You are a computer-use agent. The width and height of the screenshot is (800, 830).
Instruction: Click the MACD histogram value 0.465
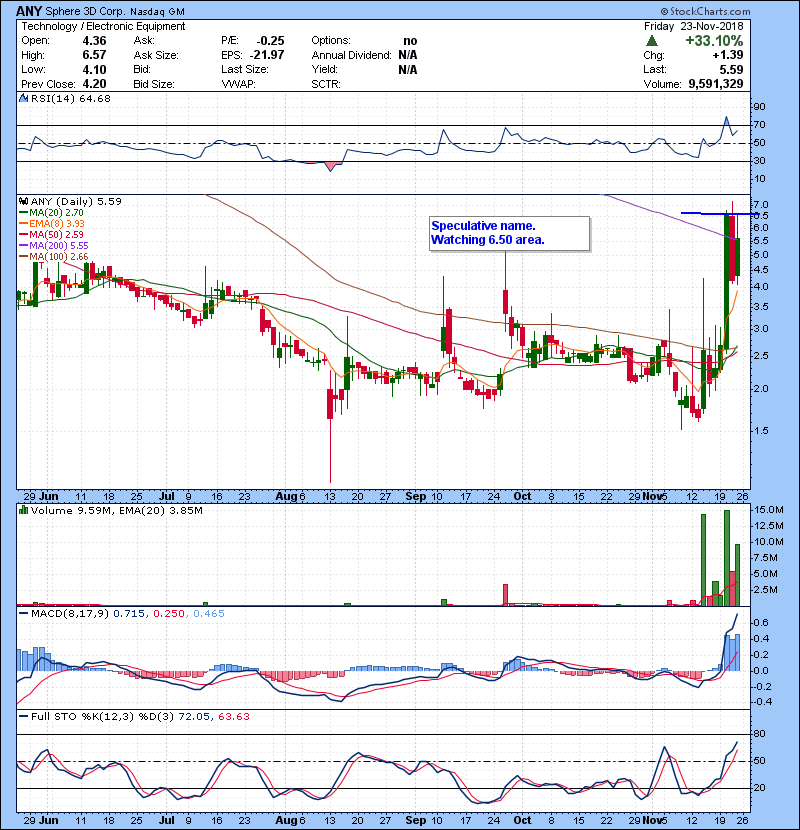(x=209, y=614)
